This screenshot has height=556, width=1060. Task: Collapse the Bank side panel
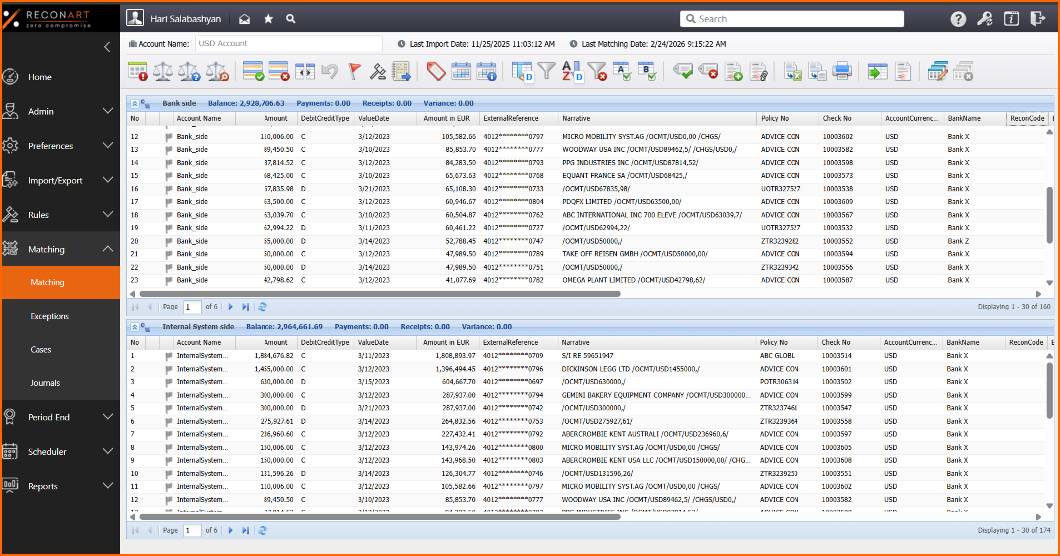tap(135, 103)
